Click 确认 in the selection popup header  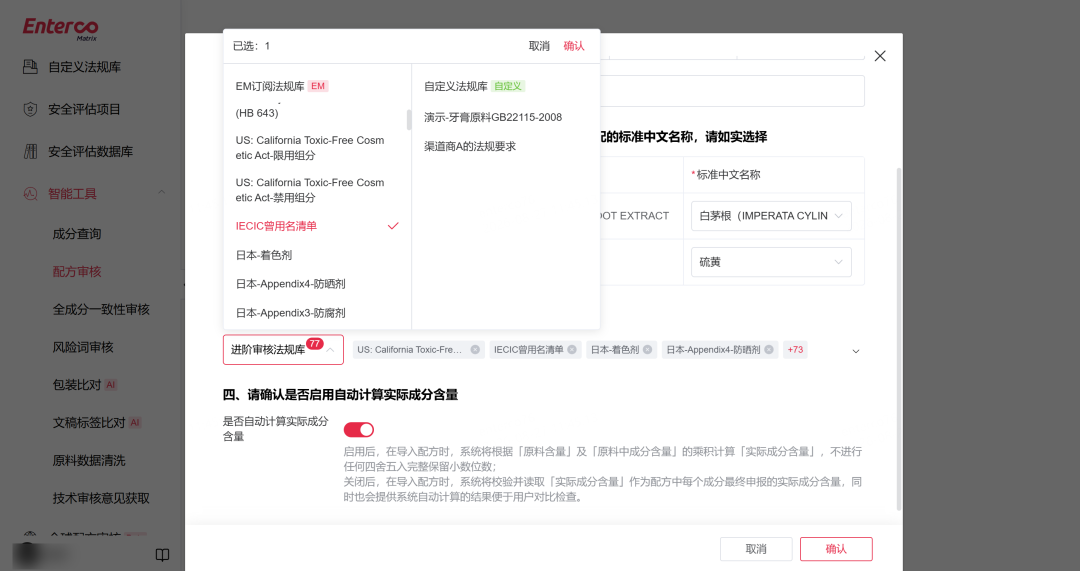coord(574,46)
